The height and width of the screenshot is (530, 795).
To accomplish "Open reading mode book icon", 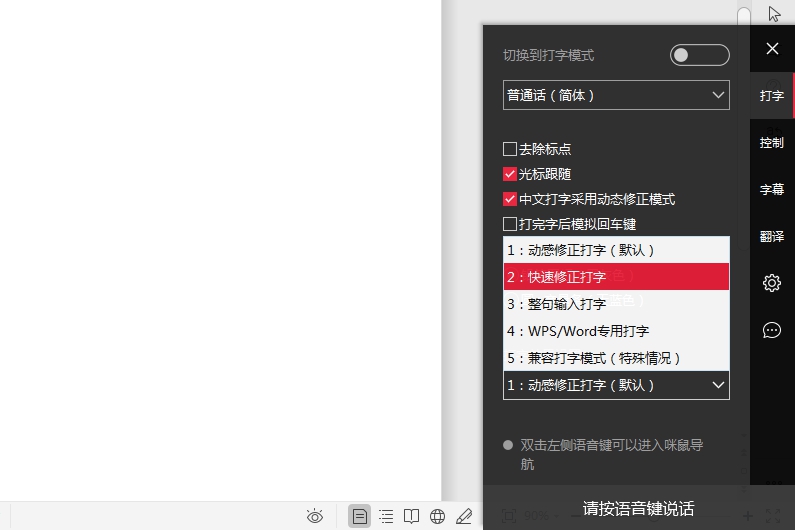I will [411, 516].
